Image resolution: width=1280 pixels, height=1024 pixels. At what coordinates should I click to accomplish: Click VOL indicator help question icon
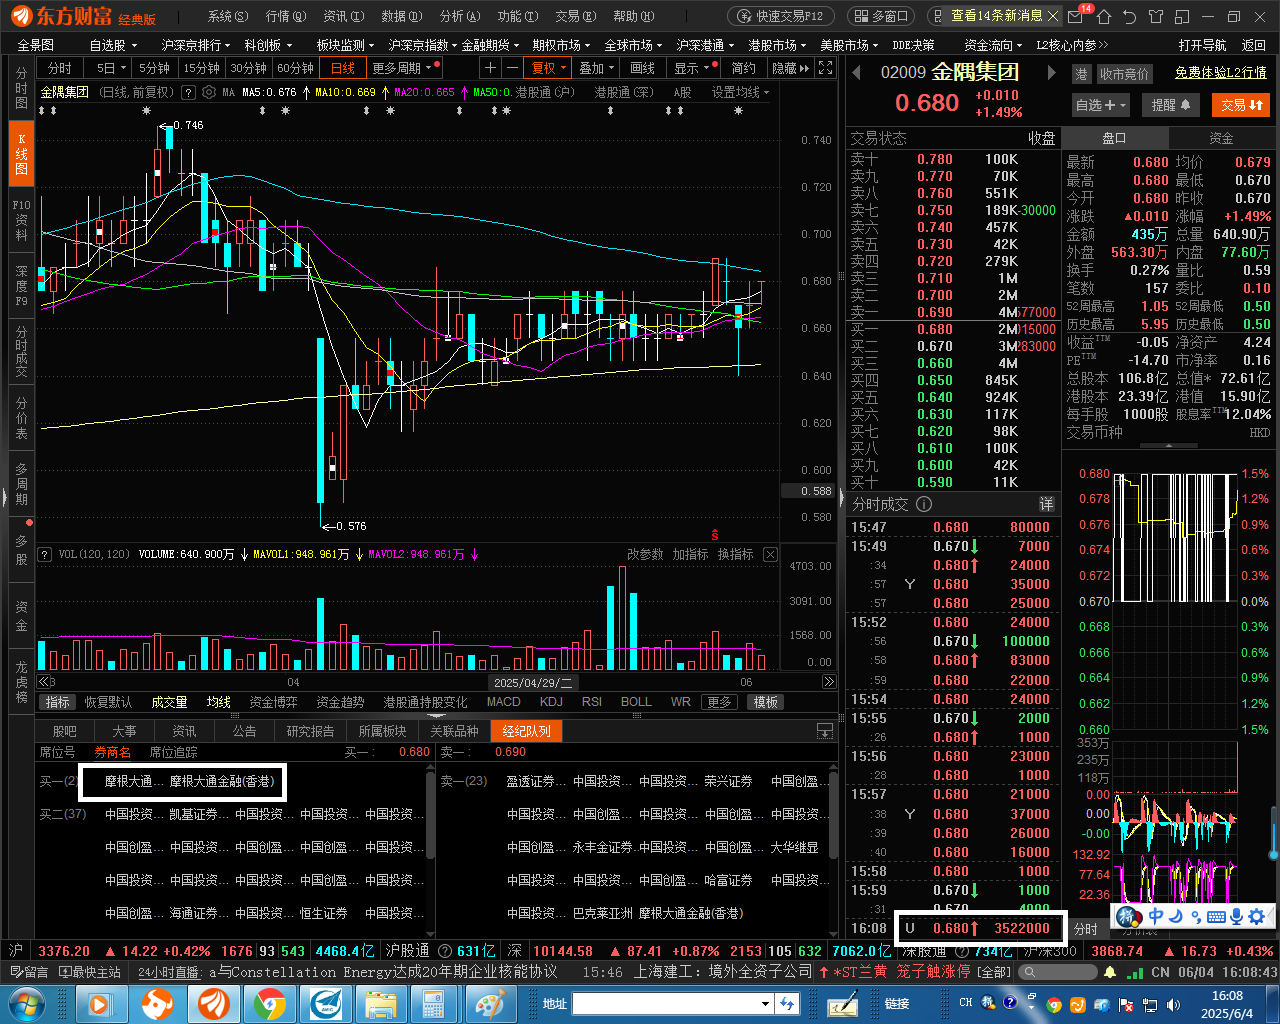44,554
